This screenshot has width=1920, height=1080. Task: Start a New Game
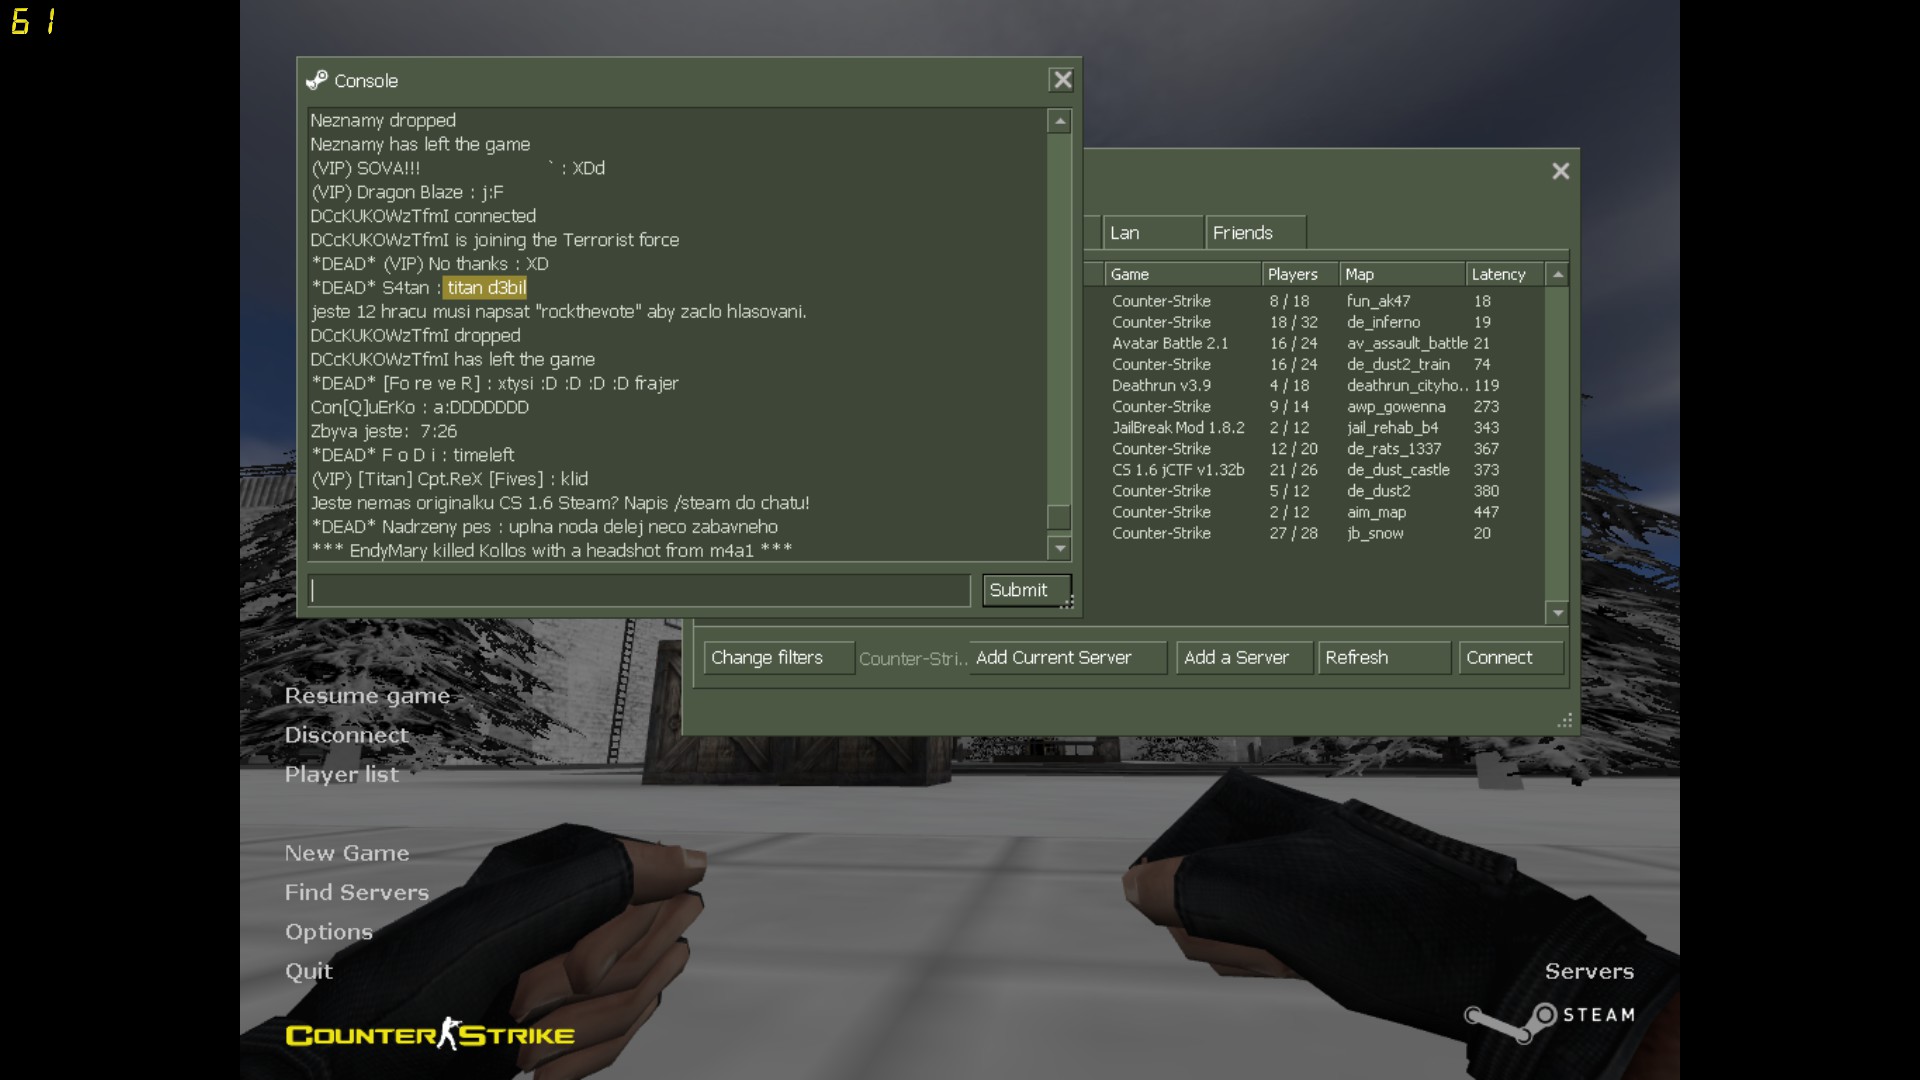click(x=347, y=853)
